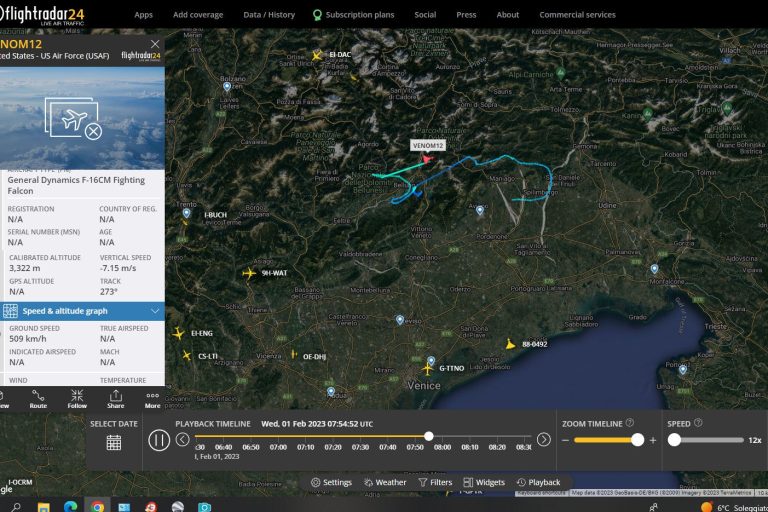Pause the flight playback
This screenshot has width=768, height=512.
point(159,439)
